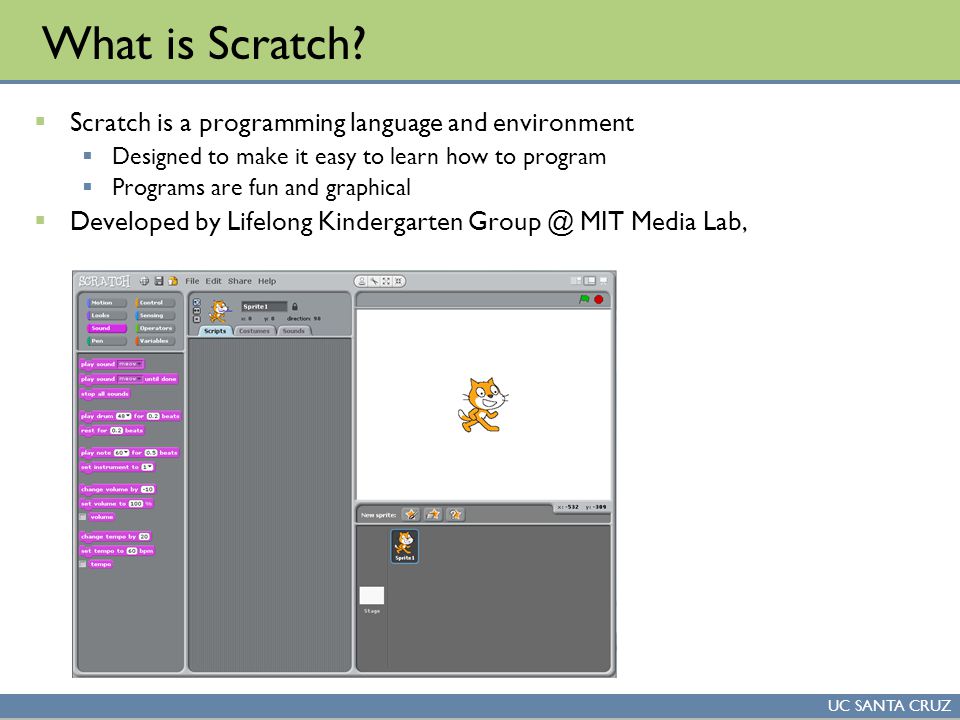Switch to the Costumes tab

click(x=254, y=331)
